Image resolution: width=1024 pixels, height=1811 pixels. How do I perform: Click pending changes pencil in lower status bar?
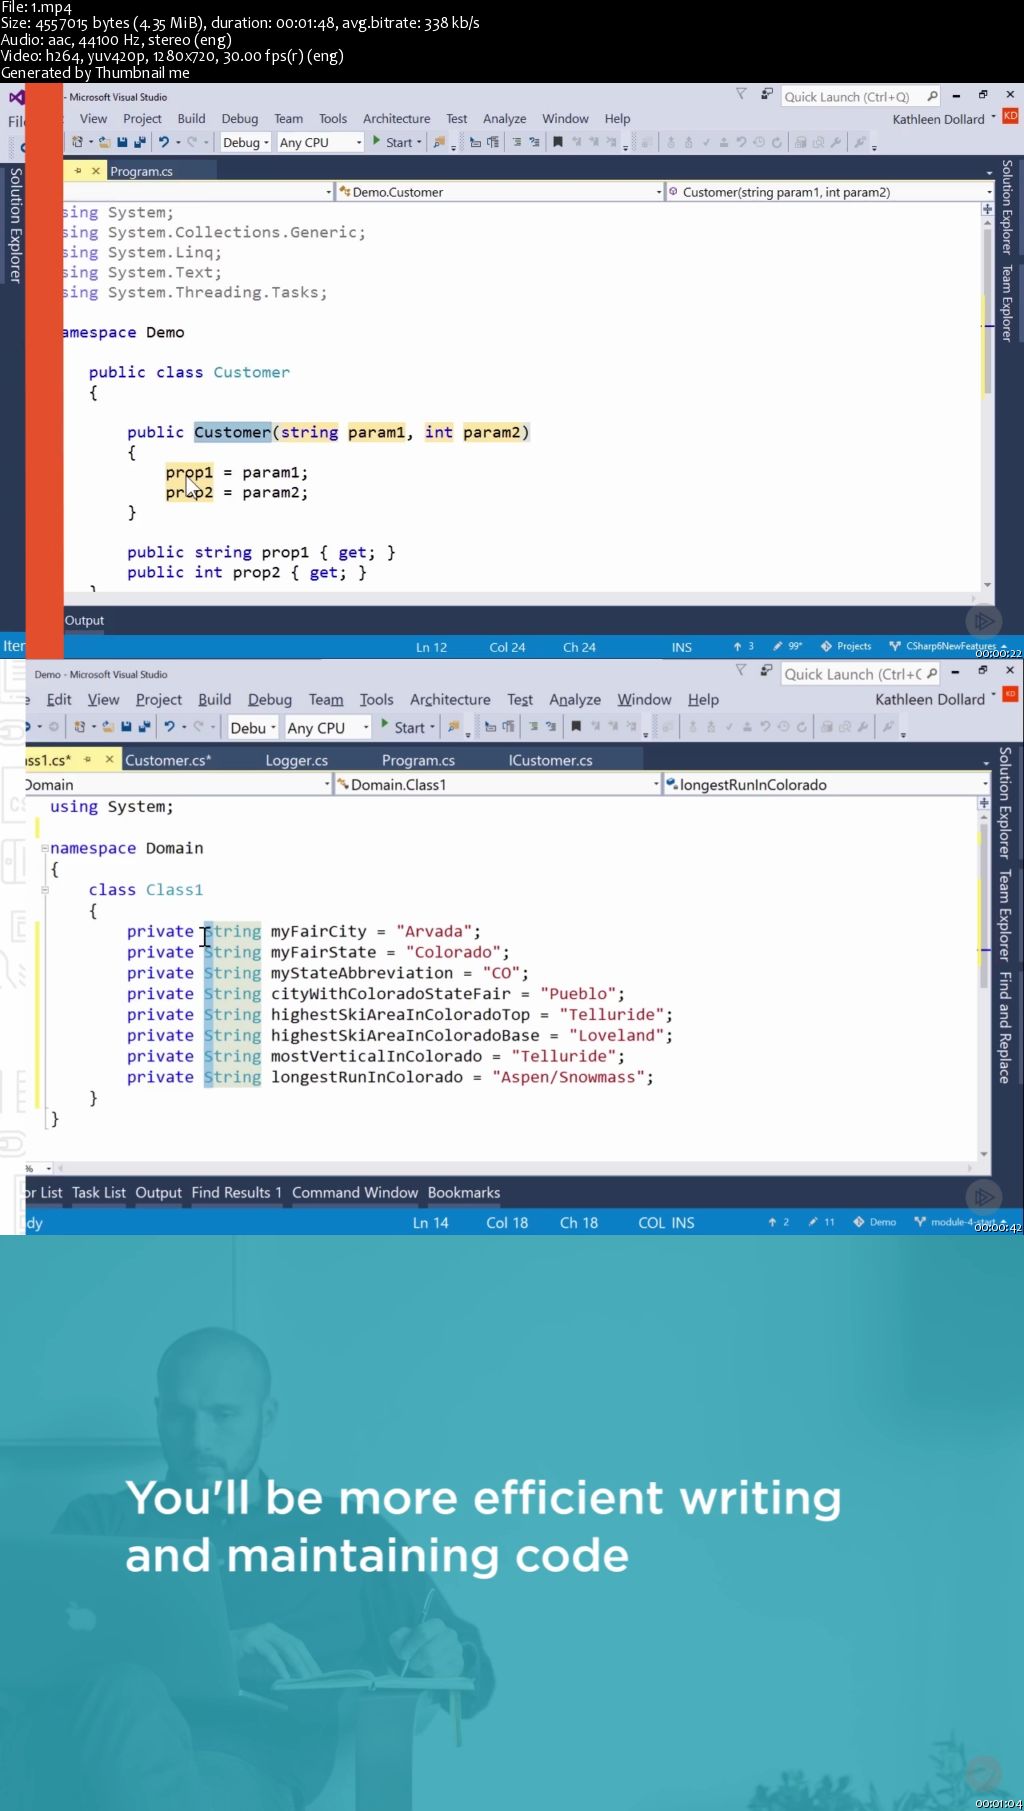pyautogui.click(x=813, y=1222)
